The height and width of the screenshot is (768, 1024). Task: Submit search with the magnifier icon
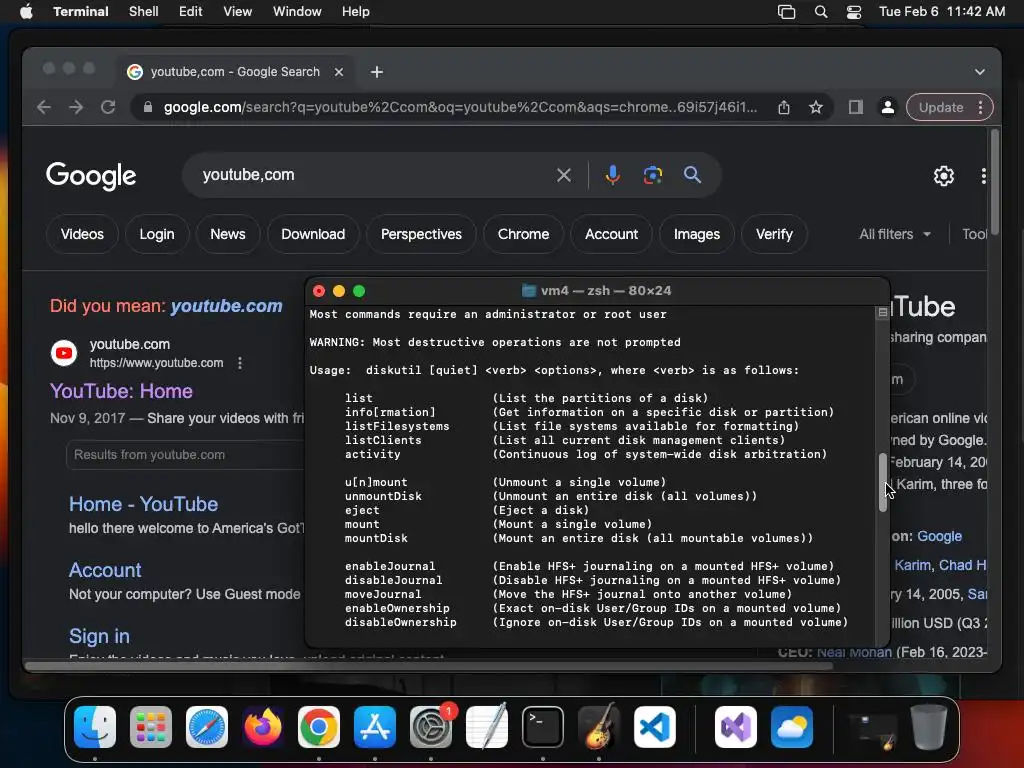[x=692, y=175]
